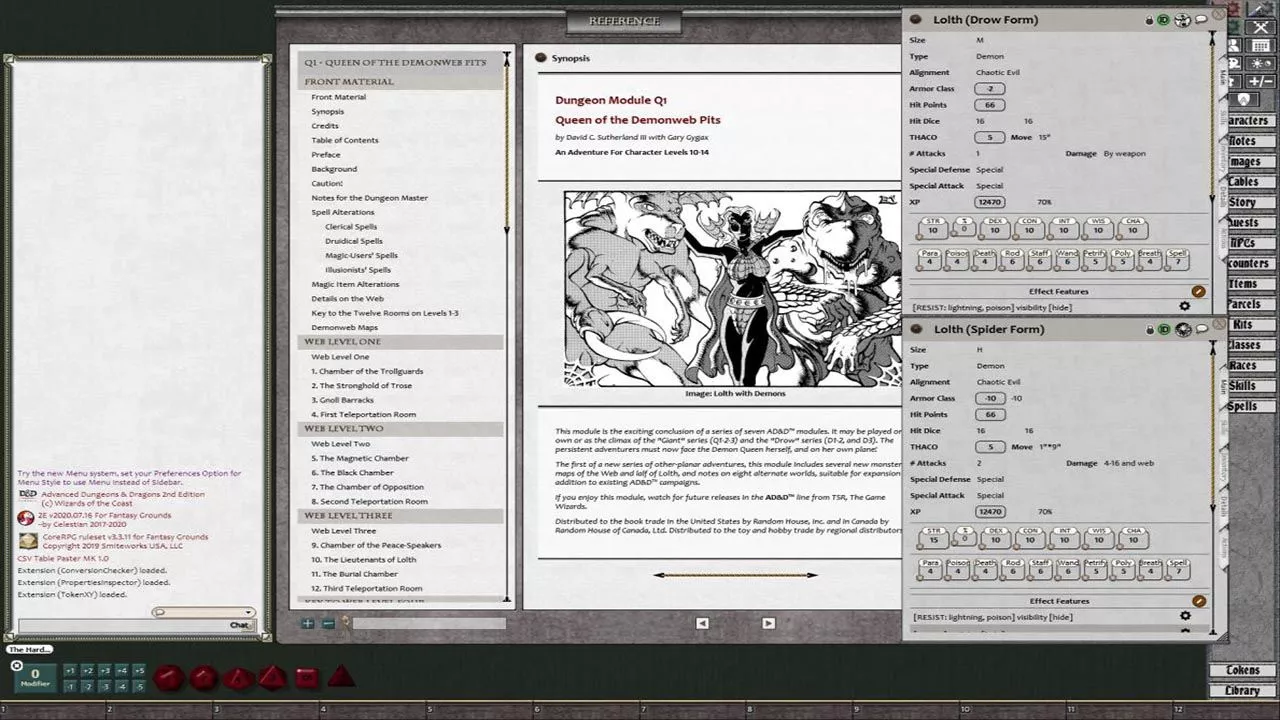
Task: Go to next reference page
Action: coord(768,623)
